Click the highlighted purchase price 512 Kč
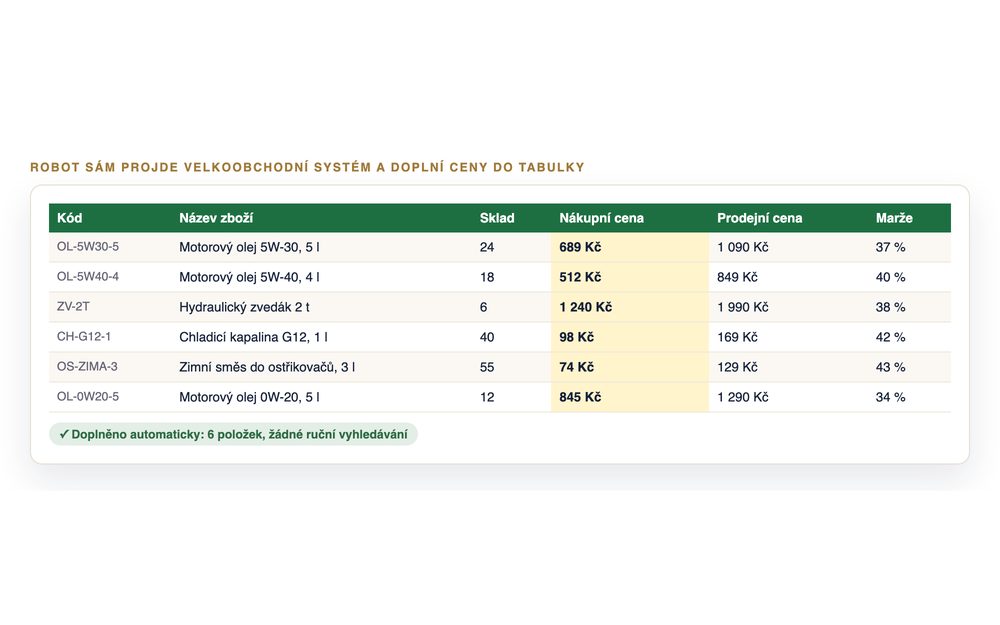This screenshot has height=625, width=1000. (580, 277)
